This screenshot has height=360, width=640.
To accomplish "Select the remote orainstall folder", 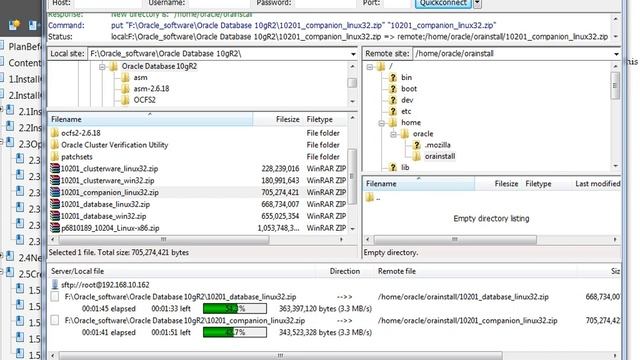I will [x=440, y=156].
